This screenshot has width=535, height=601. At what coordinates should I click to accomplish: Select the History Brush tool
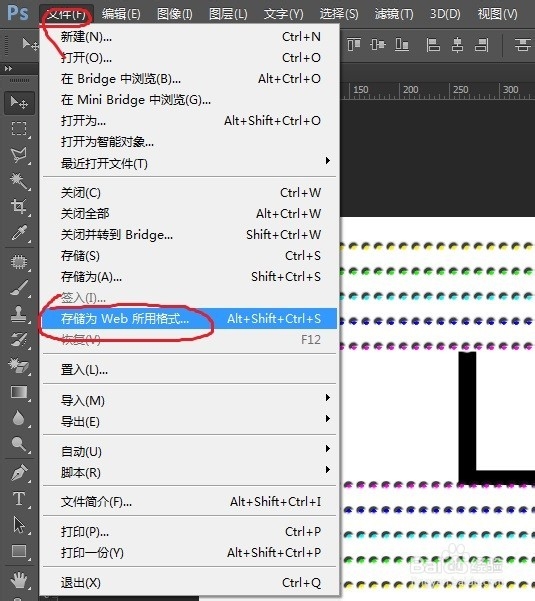(x=19, y=340)
